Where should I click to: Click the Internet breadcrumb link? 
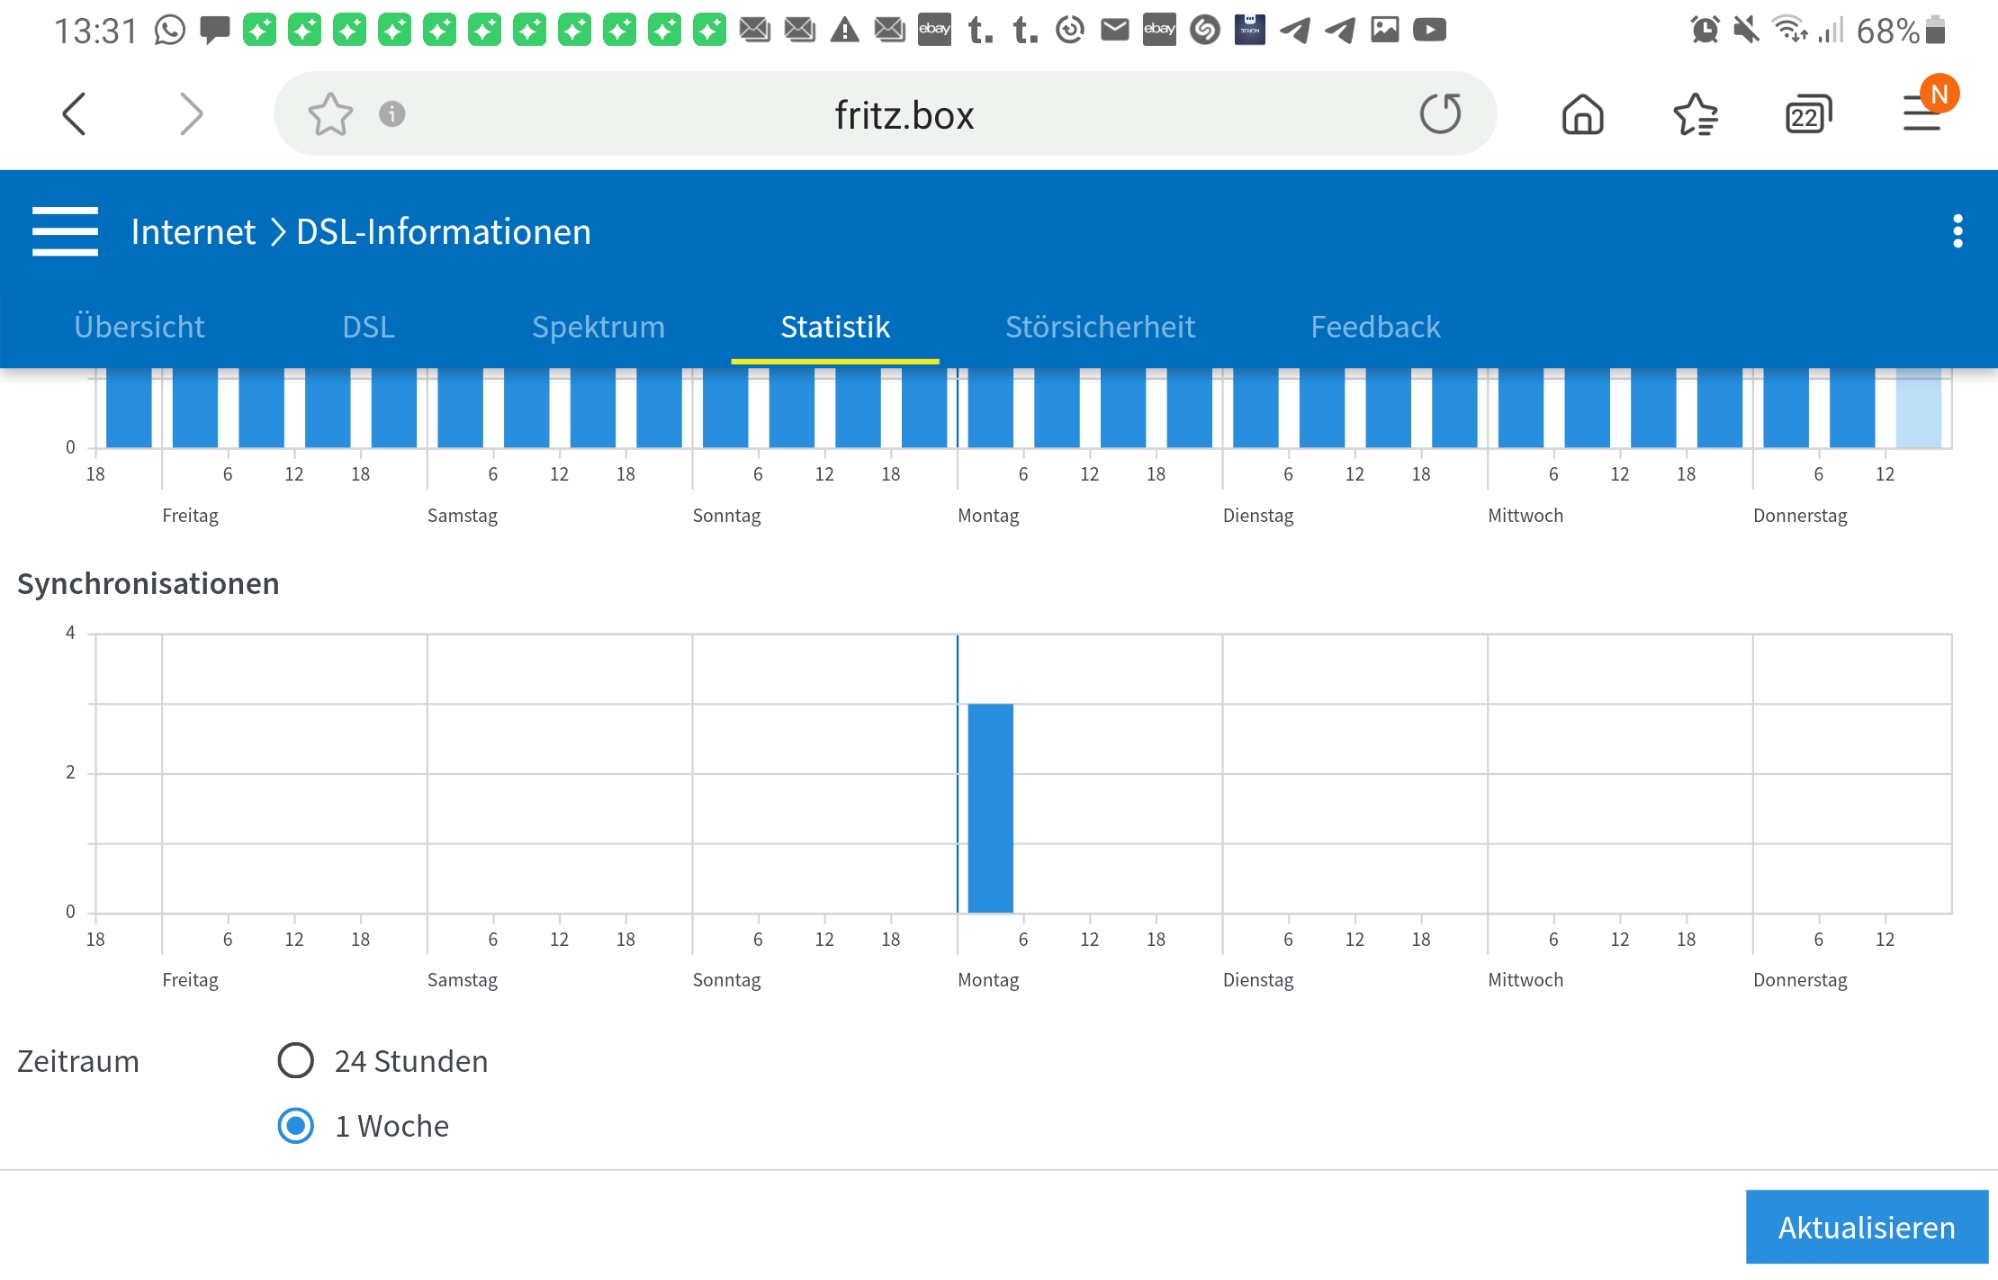click(x=193, y=232)
